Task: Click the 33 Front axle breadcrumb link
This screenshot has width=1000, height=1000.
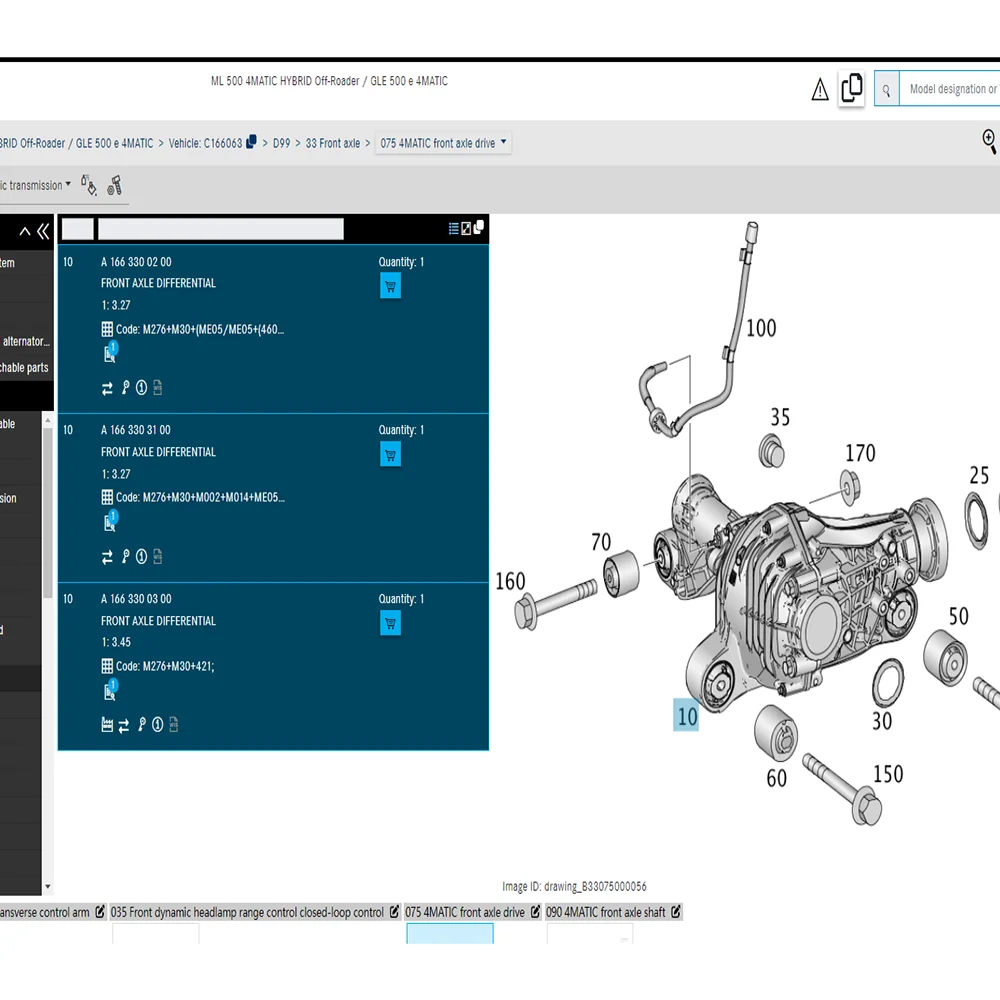Action: point(333,143)
